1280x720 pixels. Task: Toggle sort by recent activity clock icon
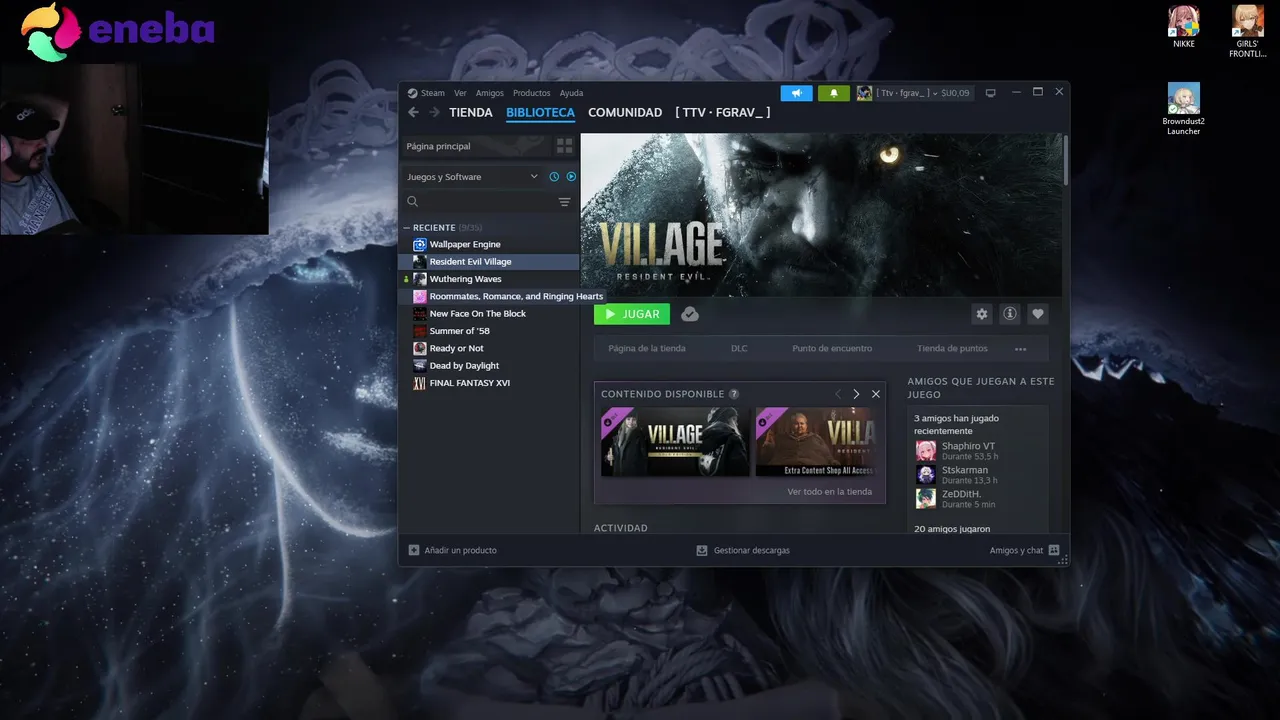554,177
